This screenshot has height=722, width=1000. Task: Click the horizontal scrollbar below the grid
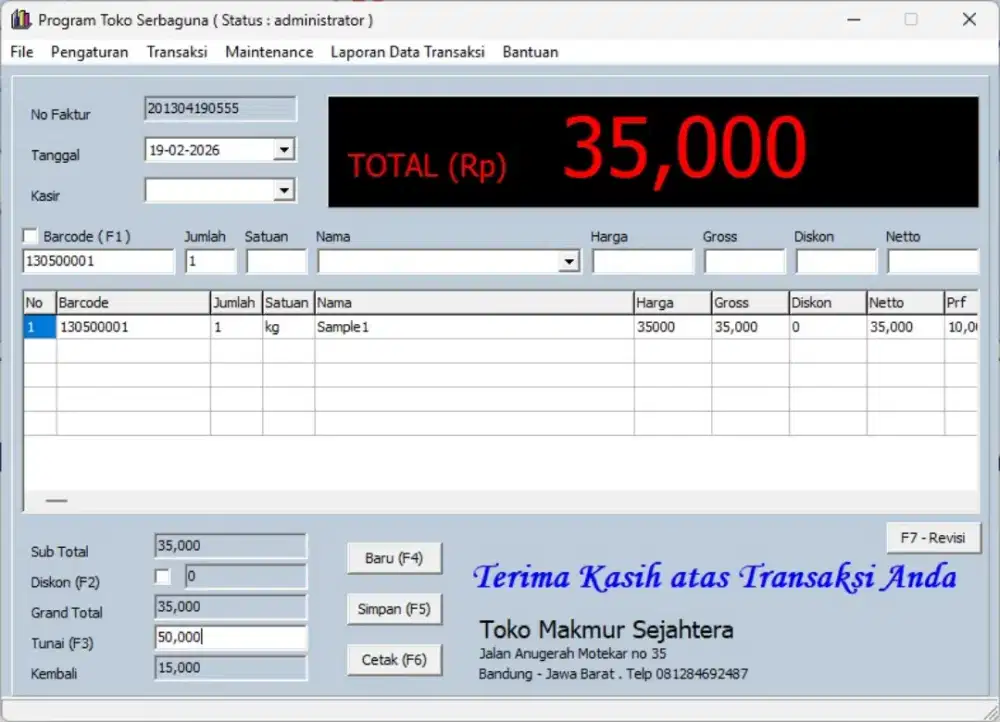click(56, 500)
